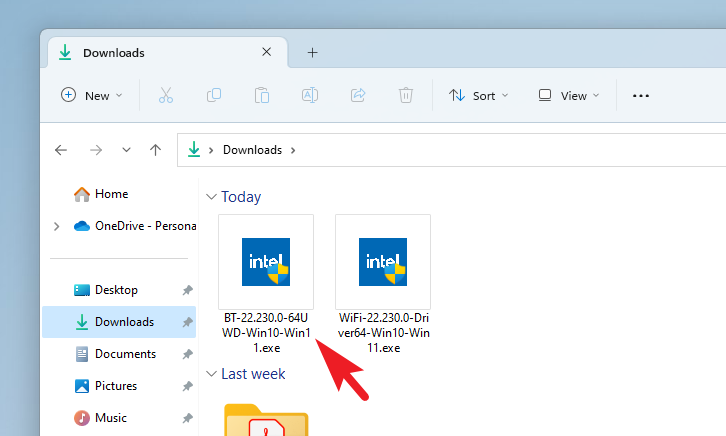Go back with the left arrow
This screenshot has width=726, height=436.
click(x=61, y=150)
